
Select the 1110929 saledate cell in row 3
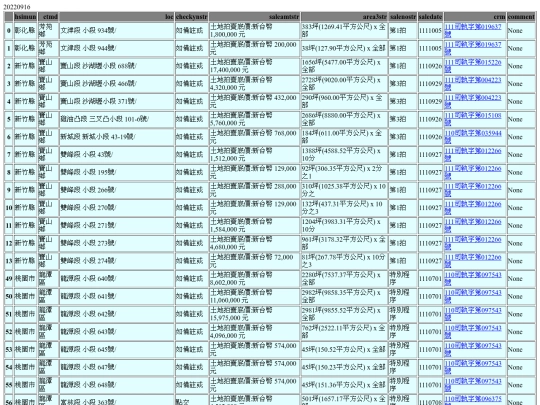point(430,84)
